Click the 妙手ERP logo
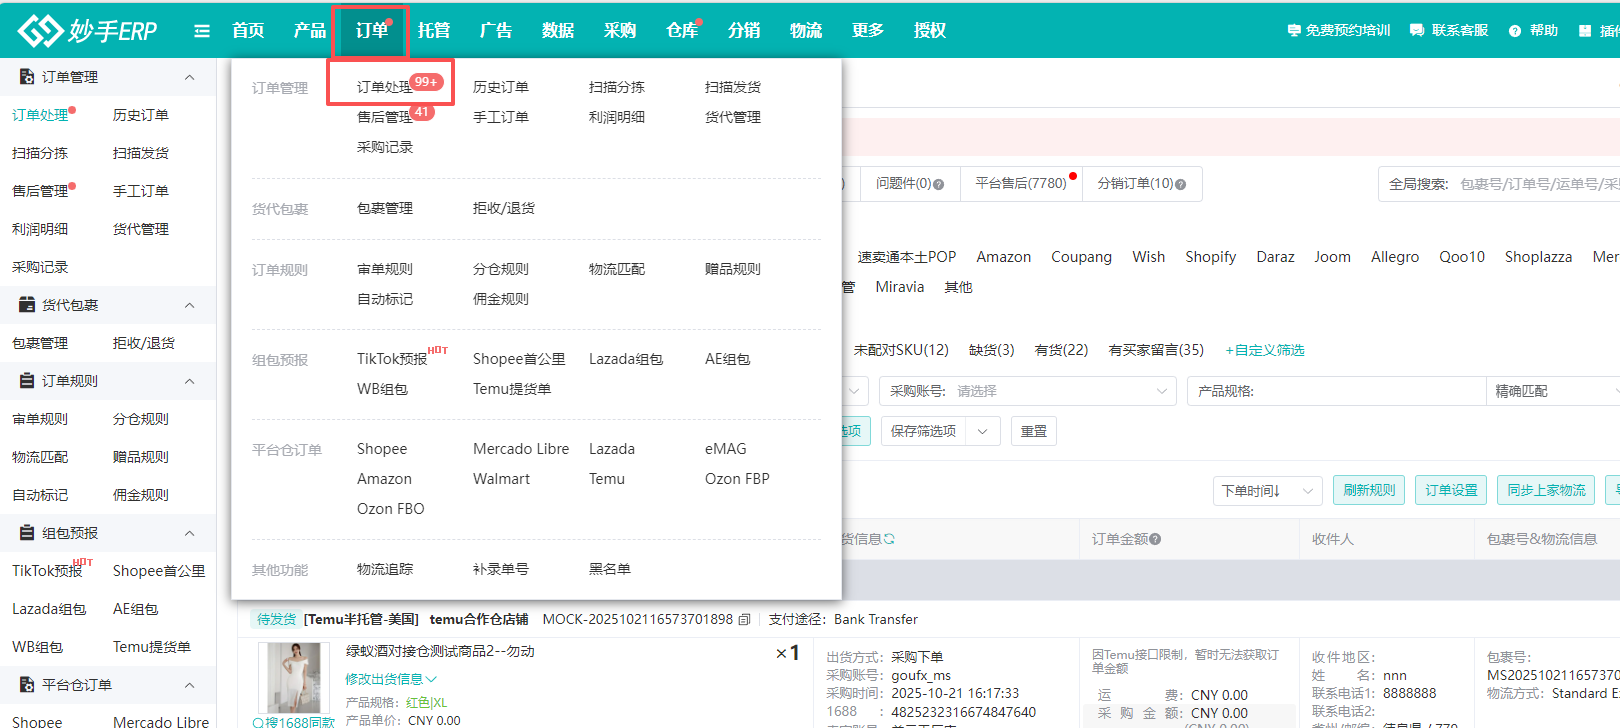 88,31
